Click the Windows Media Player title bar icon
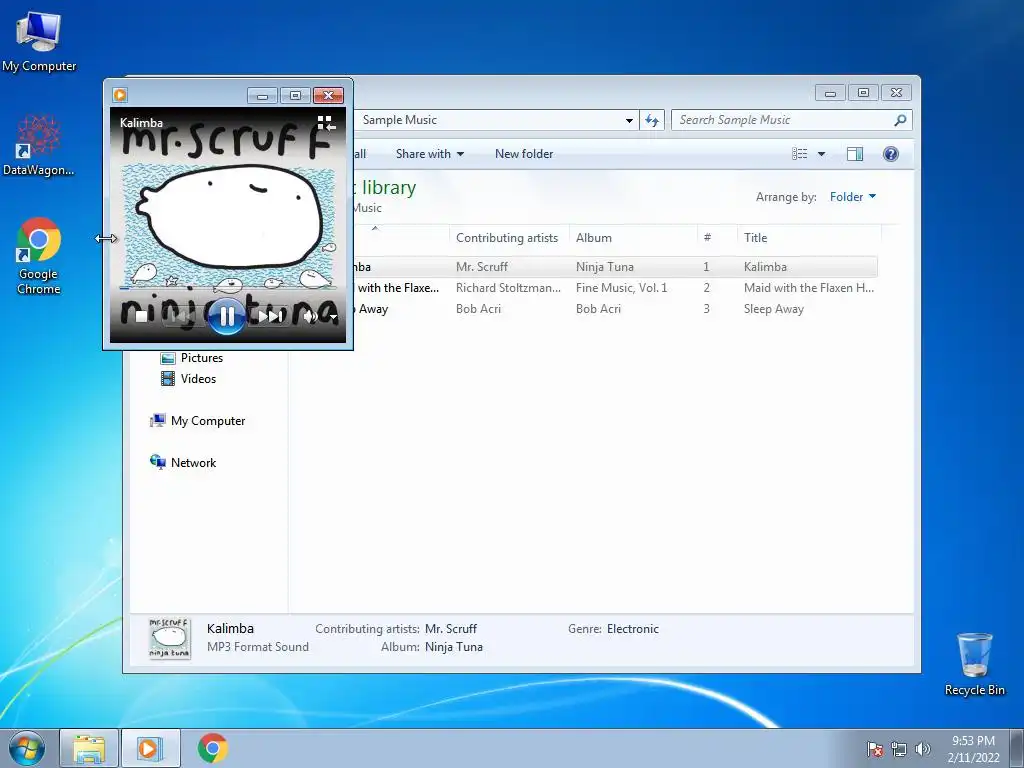 [120, 95]
